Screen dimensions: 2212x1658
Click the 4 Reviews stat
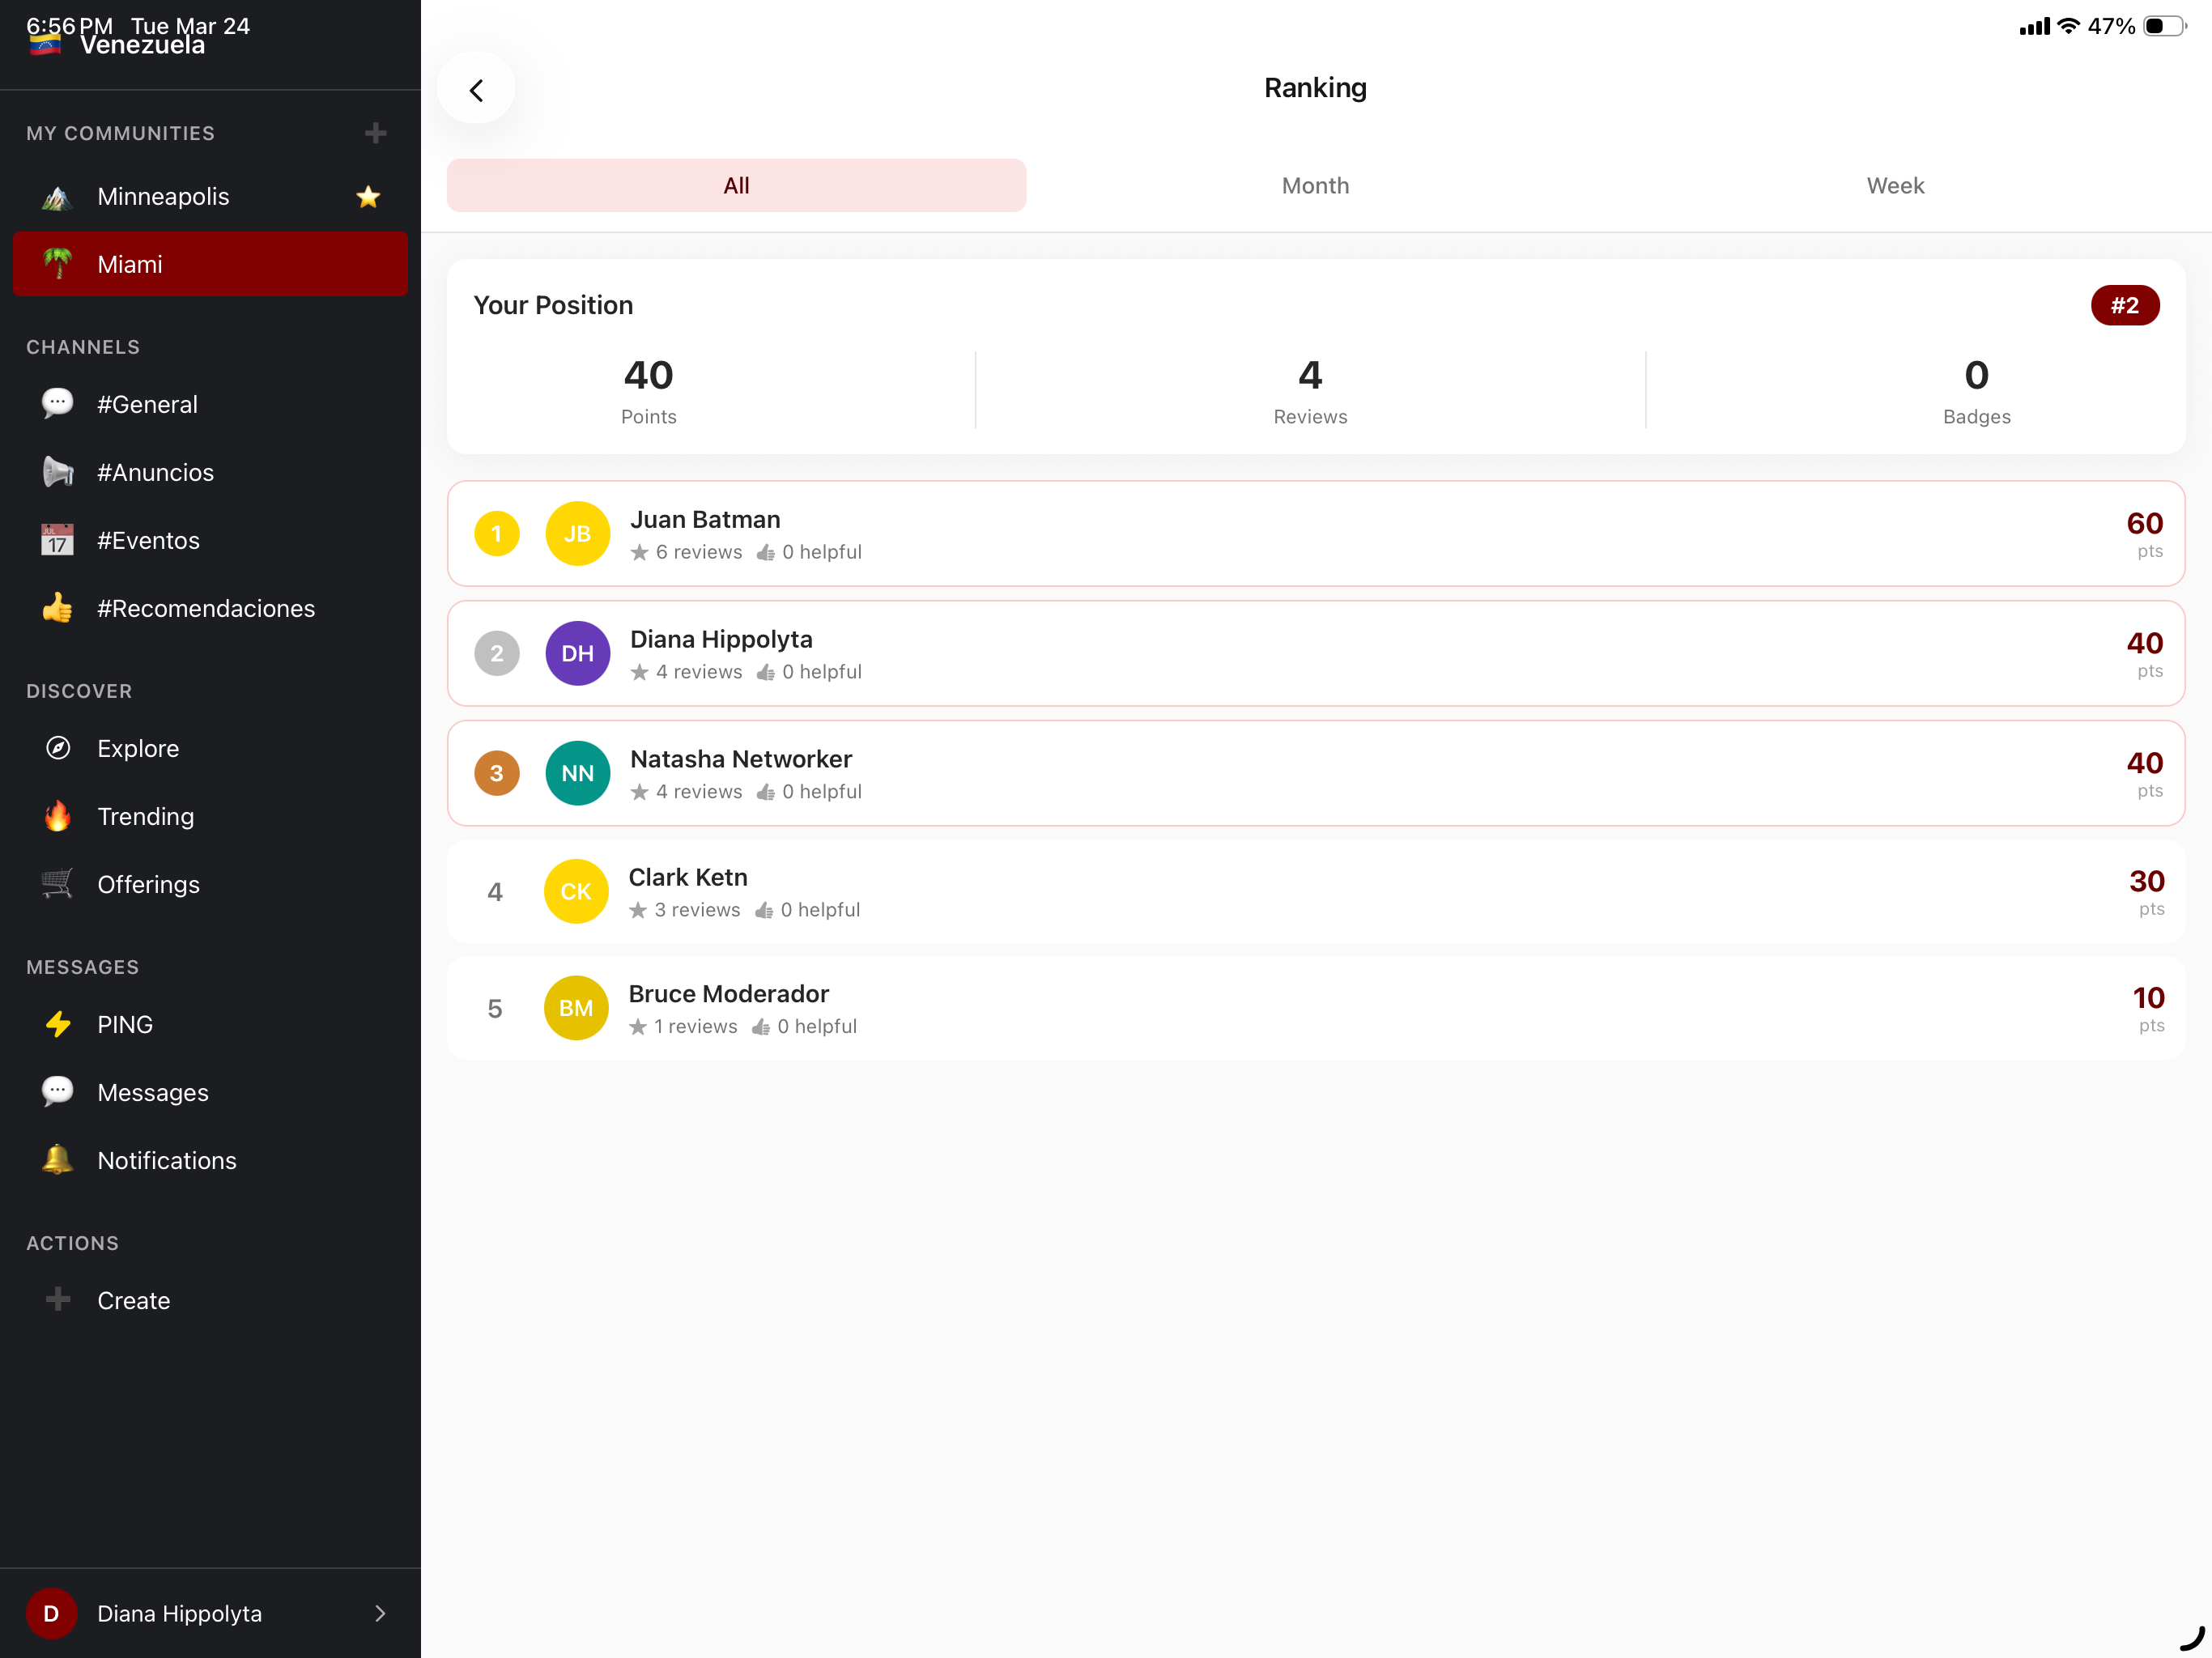coord(1310,390)
